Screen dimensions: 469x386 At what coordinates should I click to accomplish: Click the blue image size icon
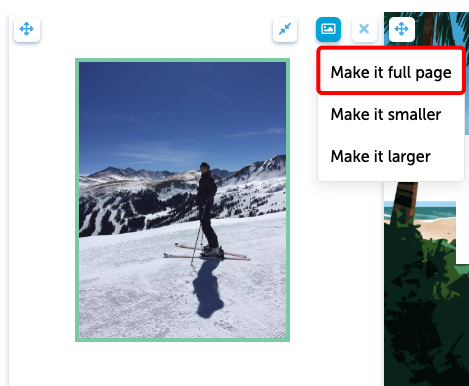tap(328, 29)
